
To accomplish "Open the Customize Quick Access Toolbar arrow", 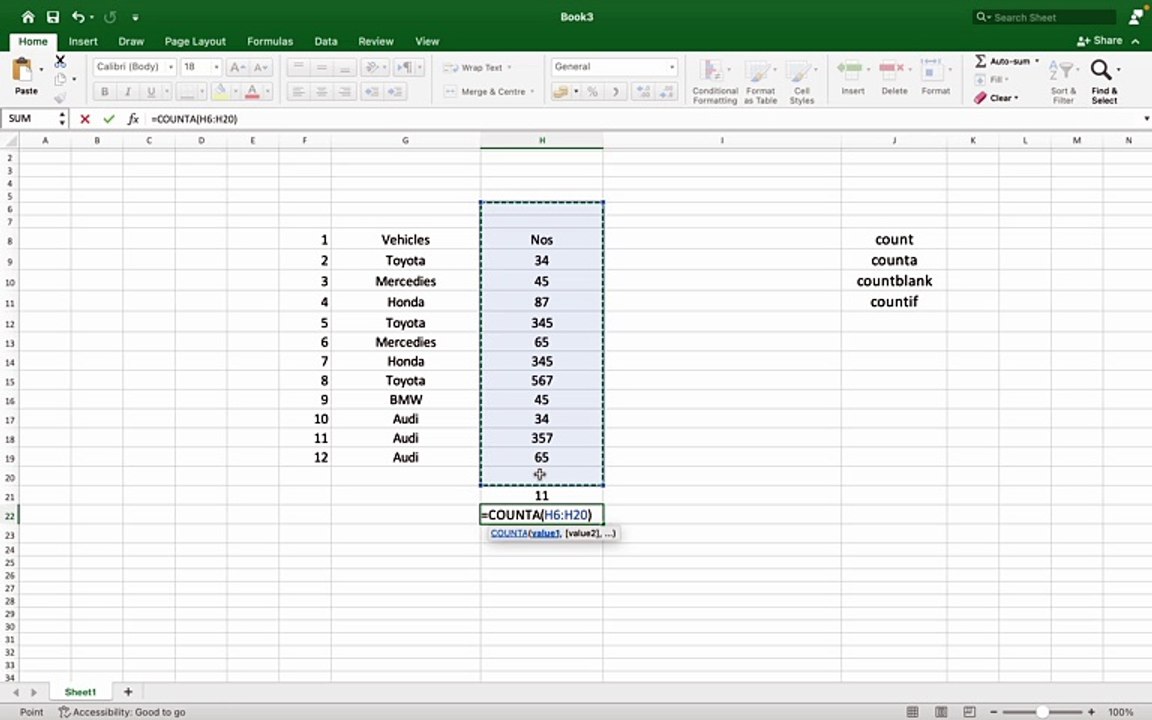I will 136,17.
